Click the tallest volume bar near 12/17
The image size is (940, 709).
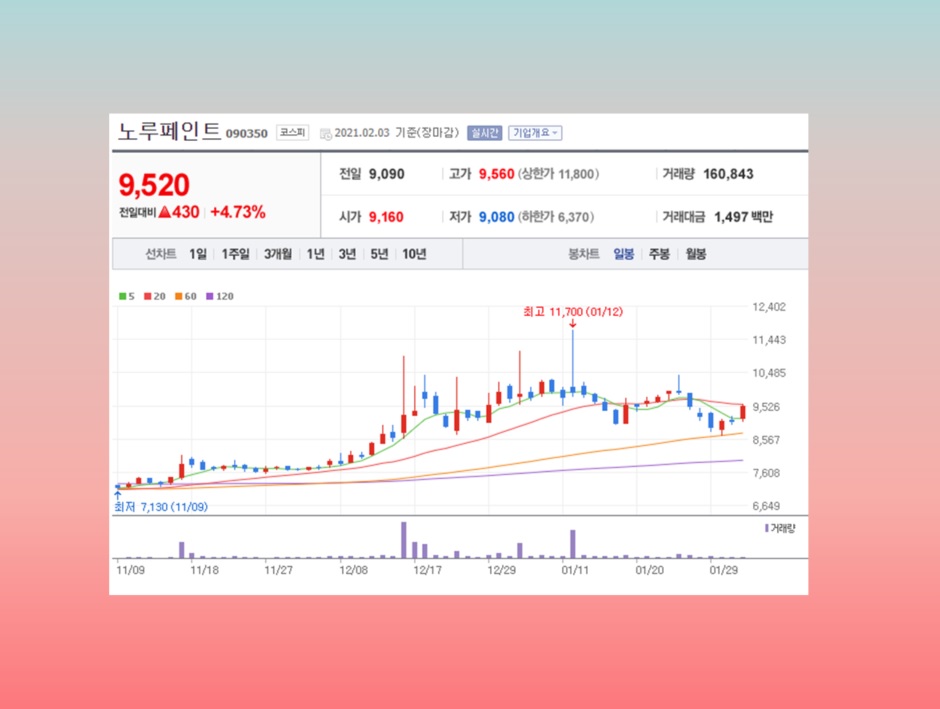pyautogui.click(x=403, y=540)
